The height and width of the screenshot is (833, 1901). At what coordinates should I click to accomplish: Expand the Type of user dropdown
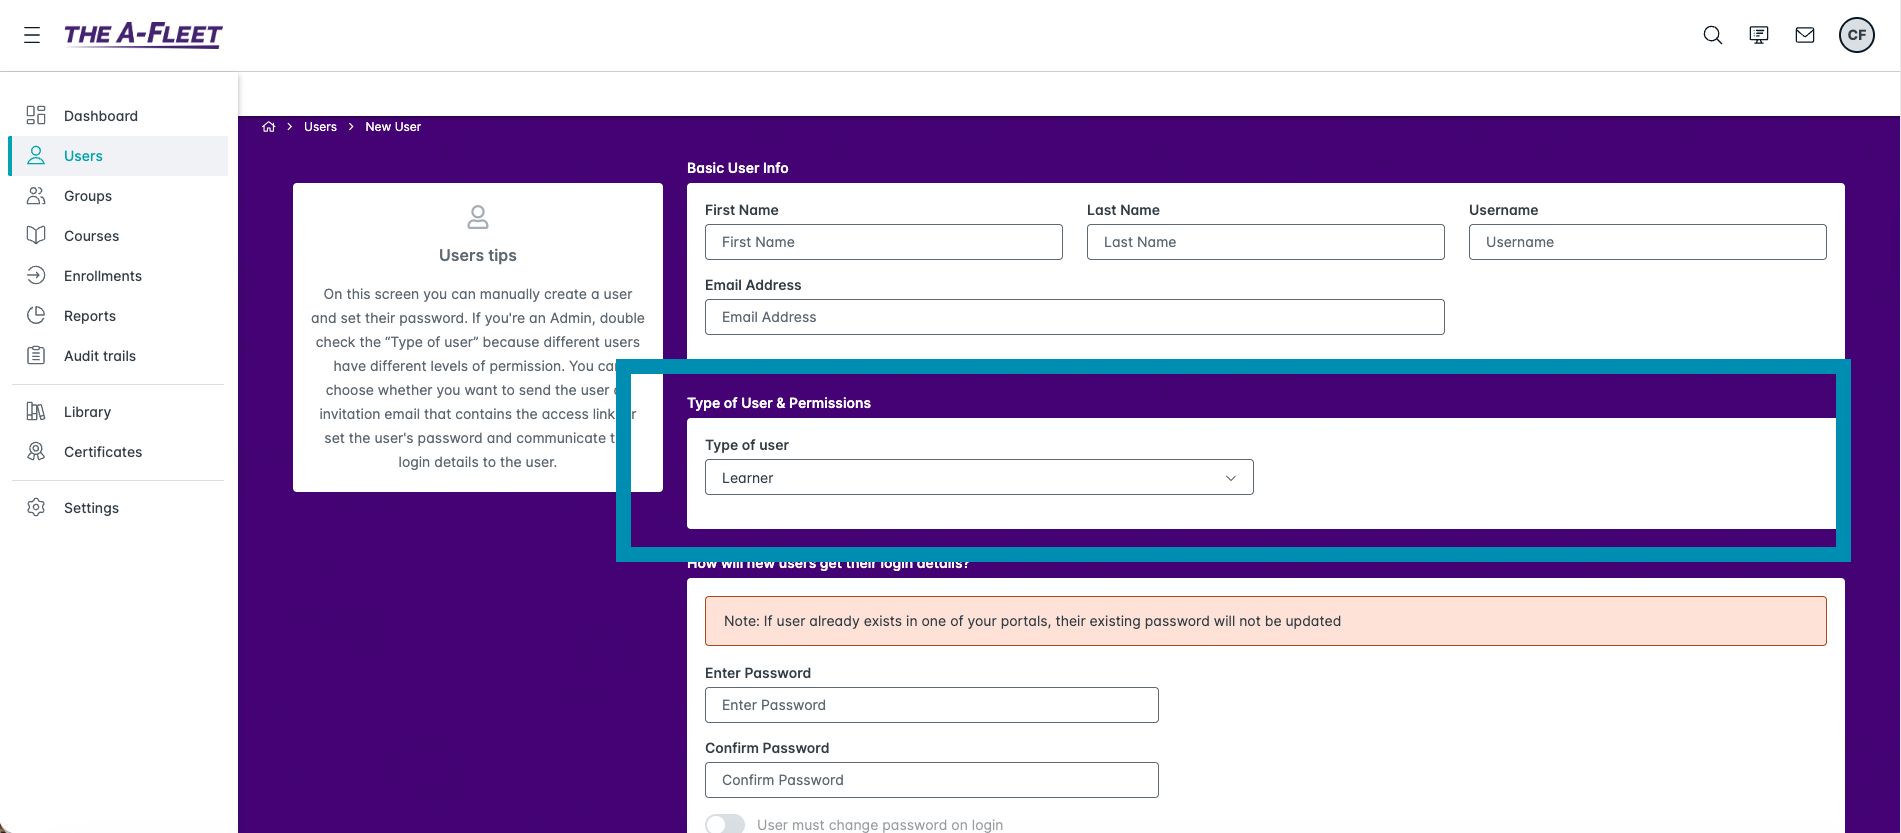pos(978,478)
